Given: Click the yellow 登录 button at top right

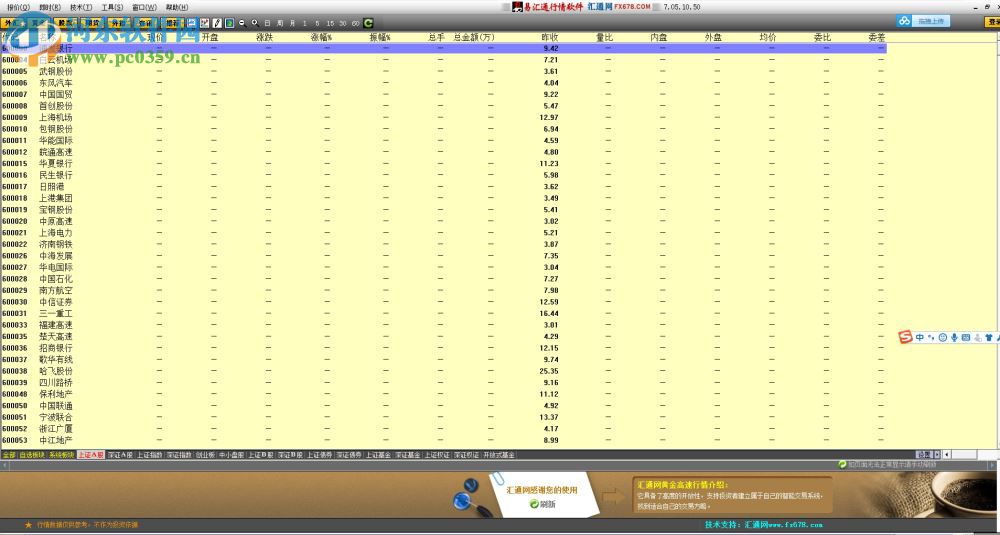Looking at the screenshot, I should (992, 22).
